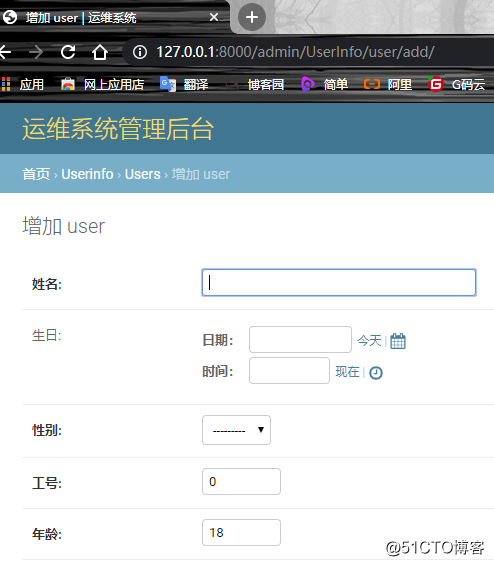Click the 运维系统管理后台 site title

click(118, 129)
